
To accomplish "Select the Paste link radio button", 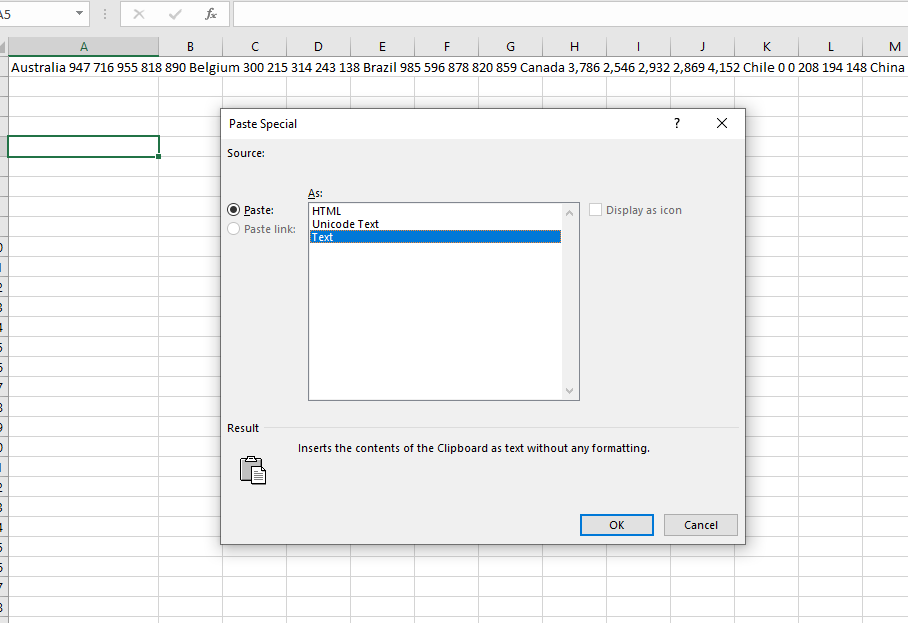I will coord(233,228).
